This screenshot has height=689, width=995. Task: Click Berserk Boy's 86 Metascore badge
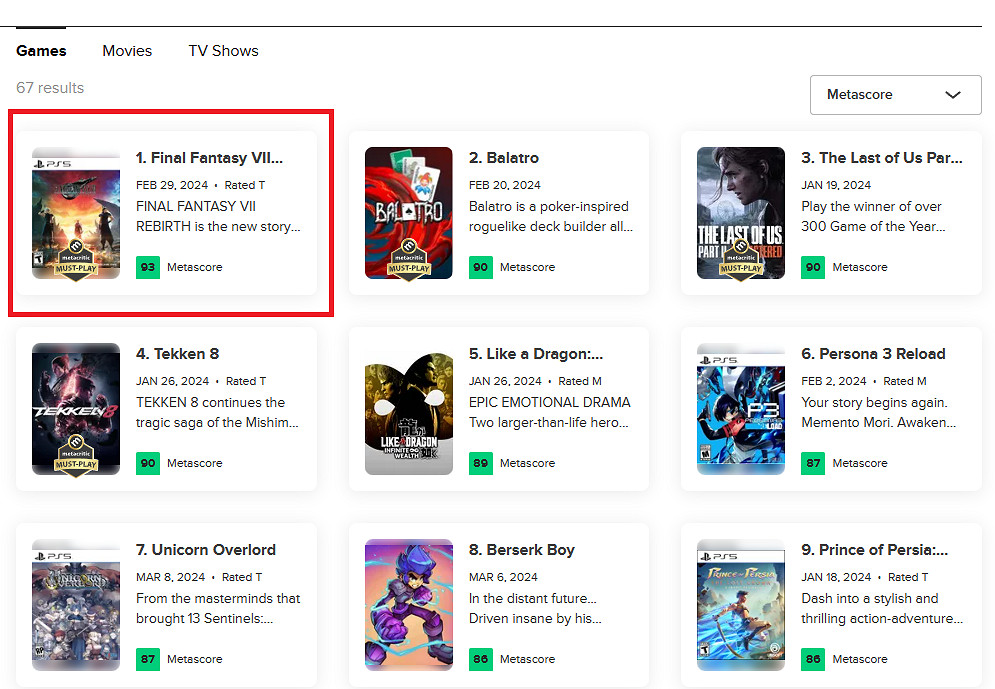coord(481,659)
